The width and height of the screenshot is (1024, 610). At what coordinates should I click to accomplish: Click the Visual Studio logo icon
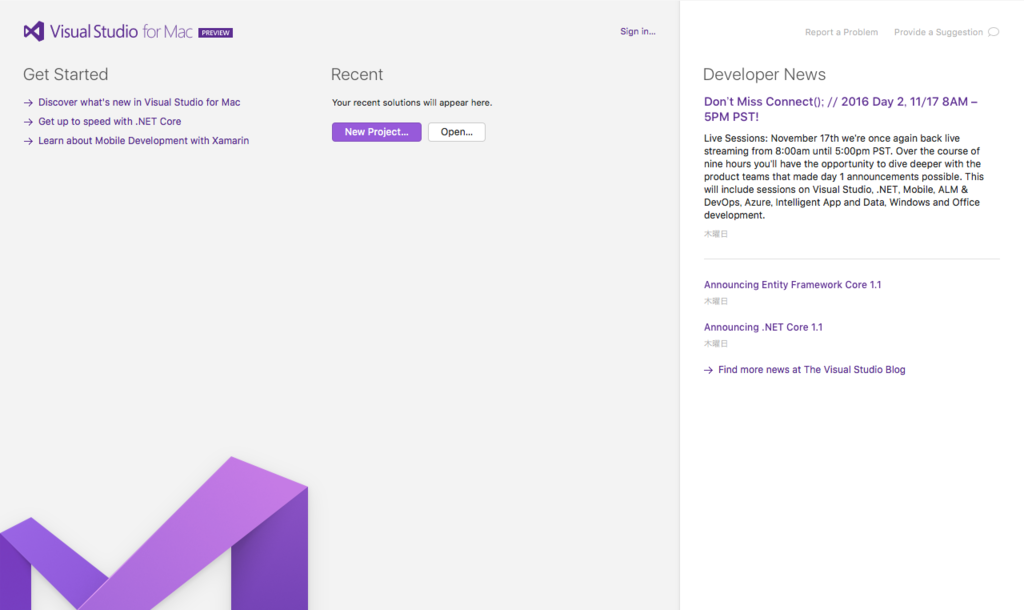(34, 31)
